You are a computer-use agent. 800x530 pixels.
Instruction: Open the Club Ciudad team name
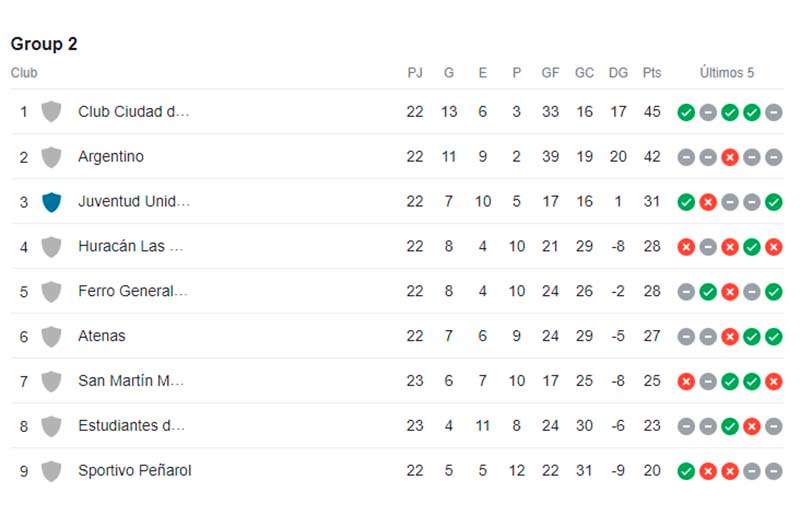134,112
